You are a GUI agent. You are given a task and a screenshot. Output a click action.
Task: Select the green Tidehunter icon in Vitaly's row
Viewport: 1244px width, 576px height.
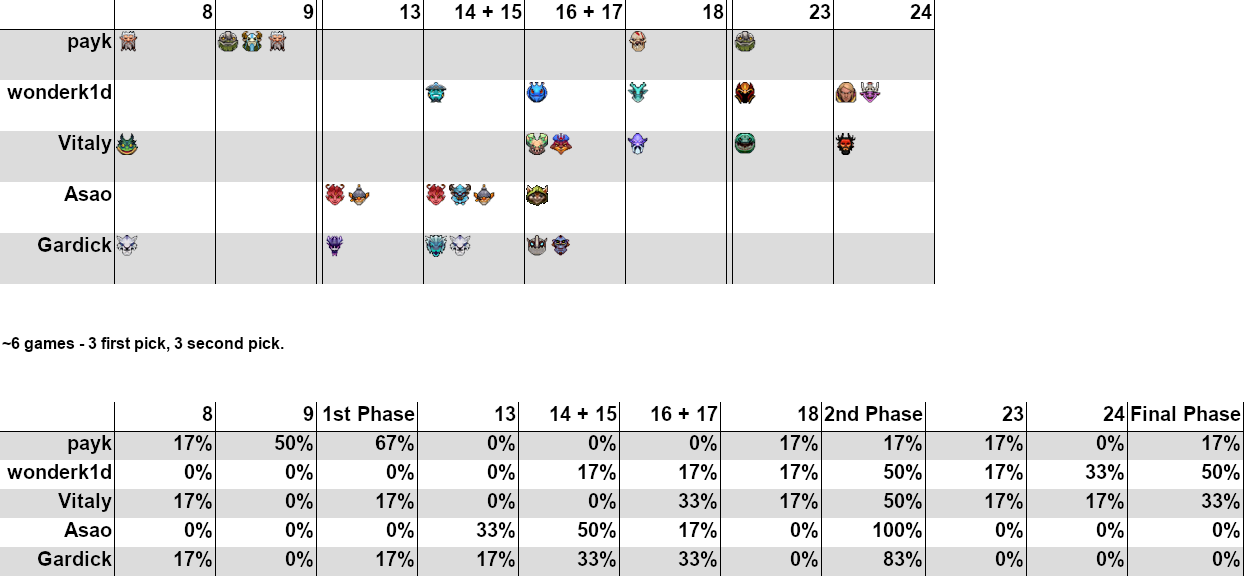pos(744,144)
